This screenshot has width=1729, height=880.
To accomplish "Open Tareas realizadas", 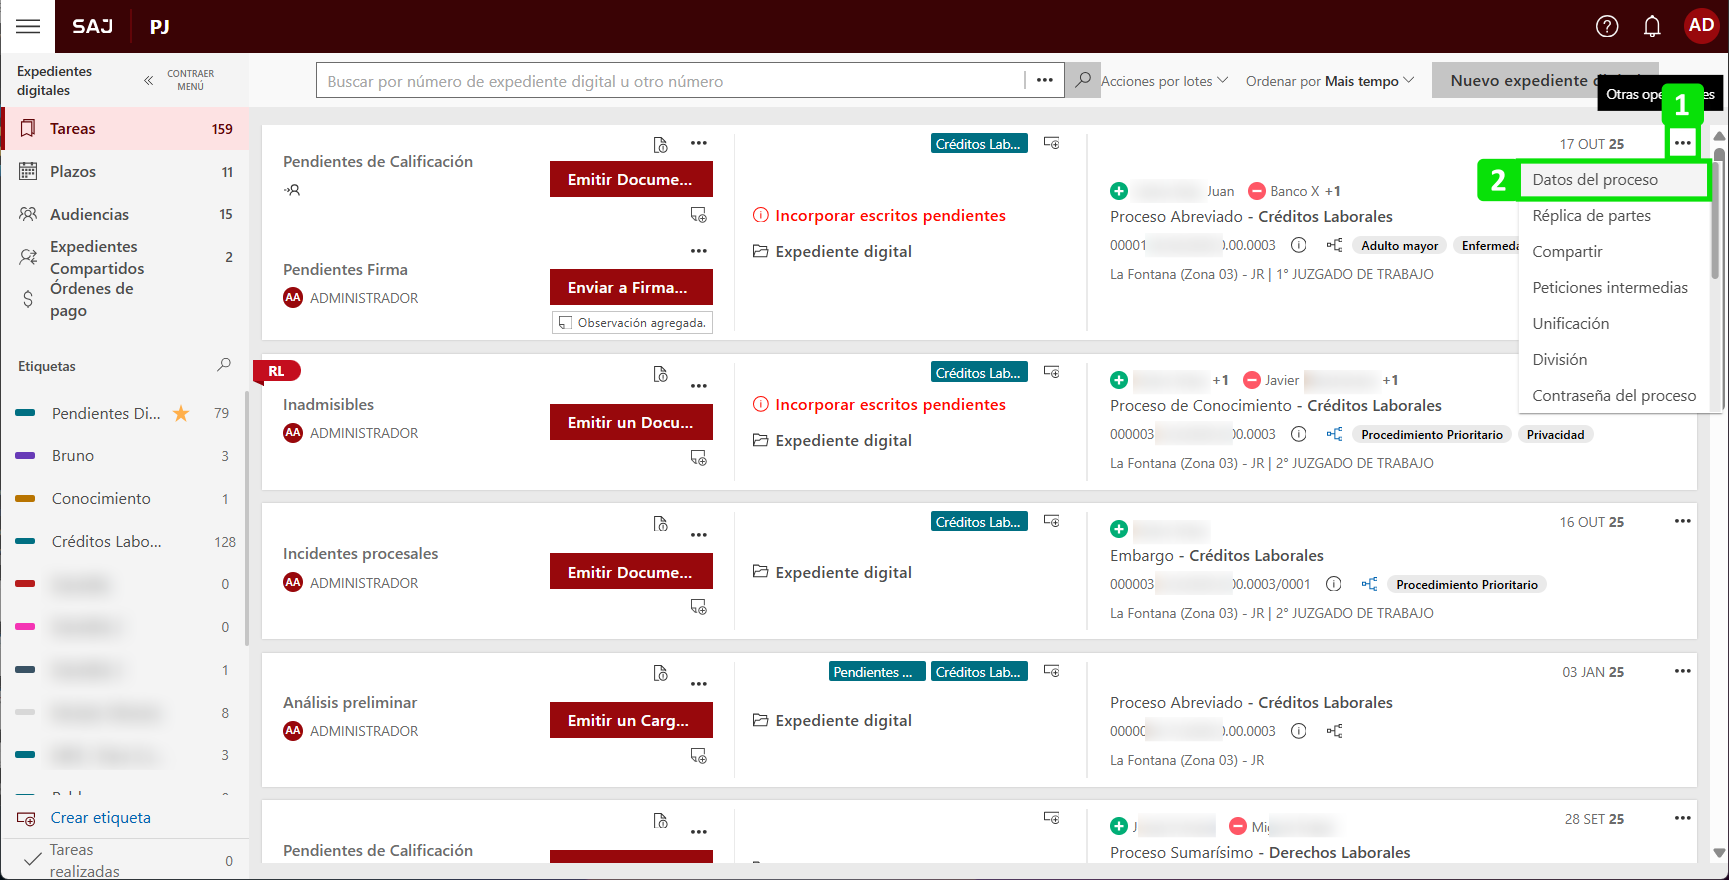I will pos(125,860).
